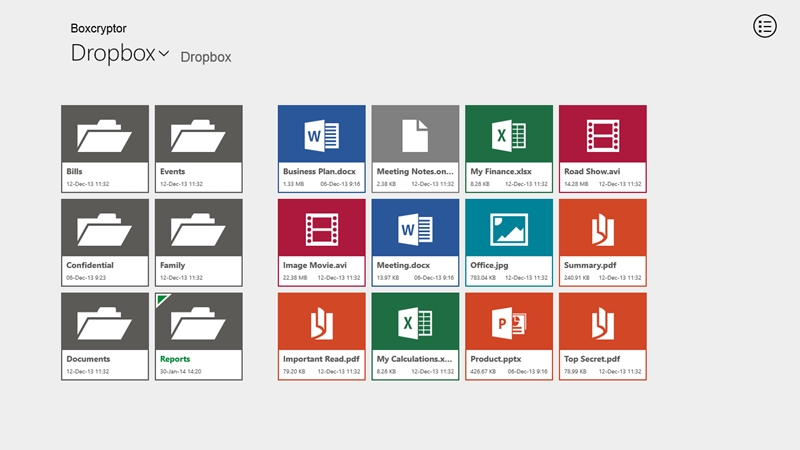800x450 pixels.
Task: Click the Top Secret.pdf file name
Action: pos(592,359)
